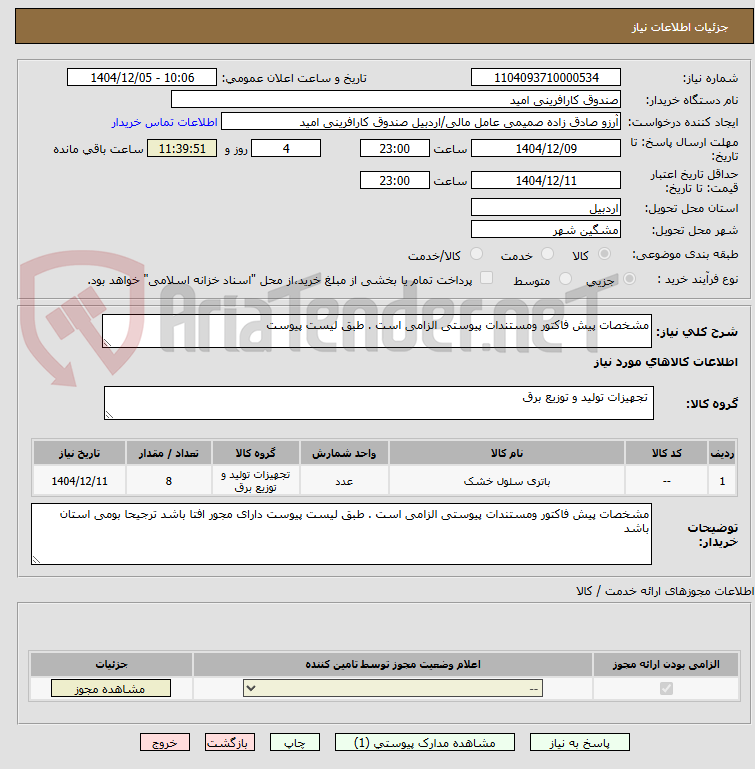
Task: Open مشاهده مدارک پیوستی (1) attachments
Action: pos(425,743)
